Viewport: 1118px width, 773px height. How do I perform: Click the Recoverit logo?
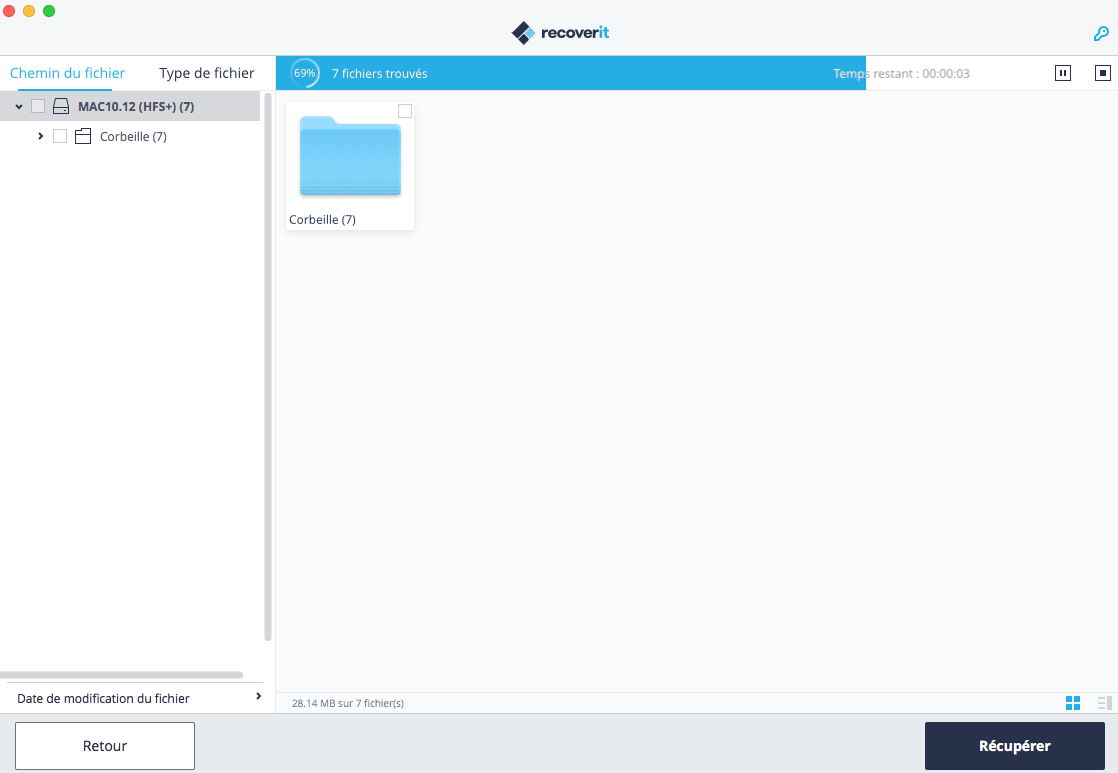[x=560, y=33]
